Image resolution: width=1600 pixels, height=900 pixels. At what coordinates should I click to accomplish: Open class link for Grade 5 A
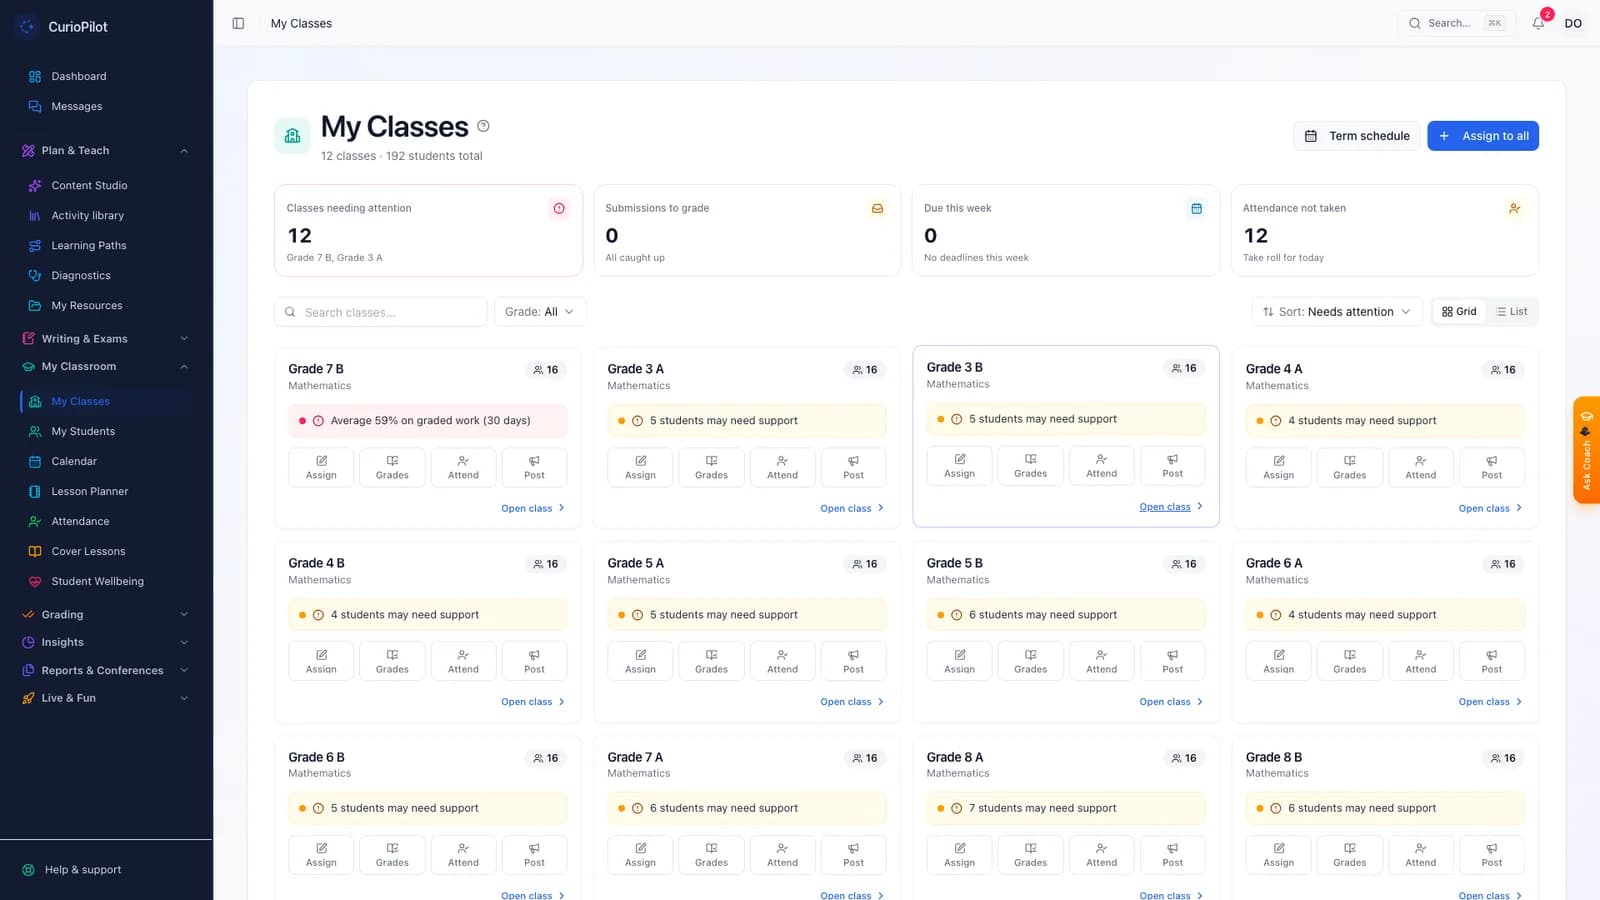(852, 702)
